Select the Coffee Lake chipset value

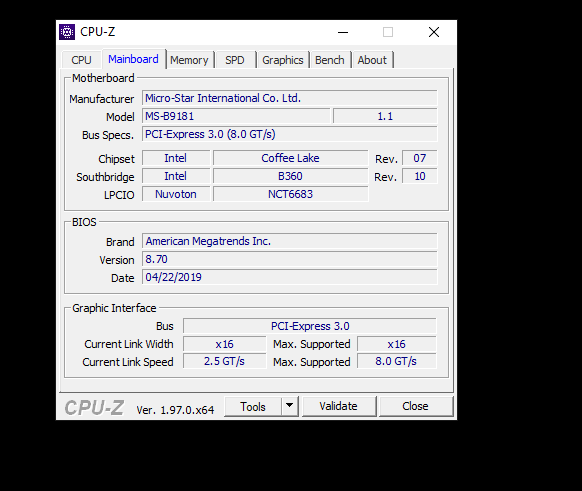click(290, 158)
